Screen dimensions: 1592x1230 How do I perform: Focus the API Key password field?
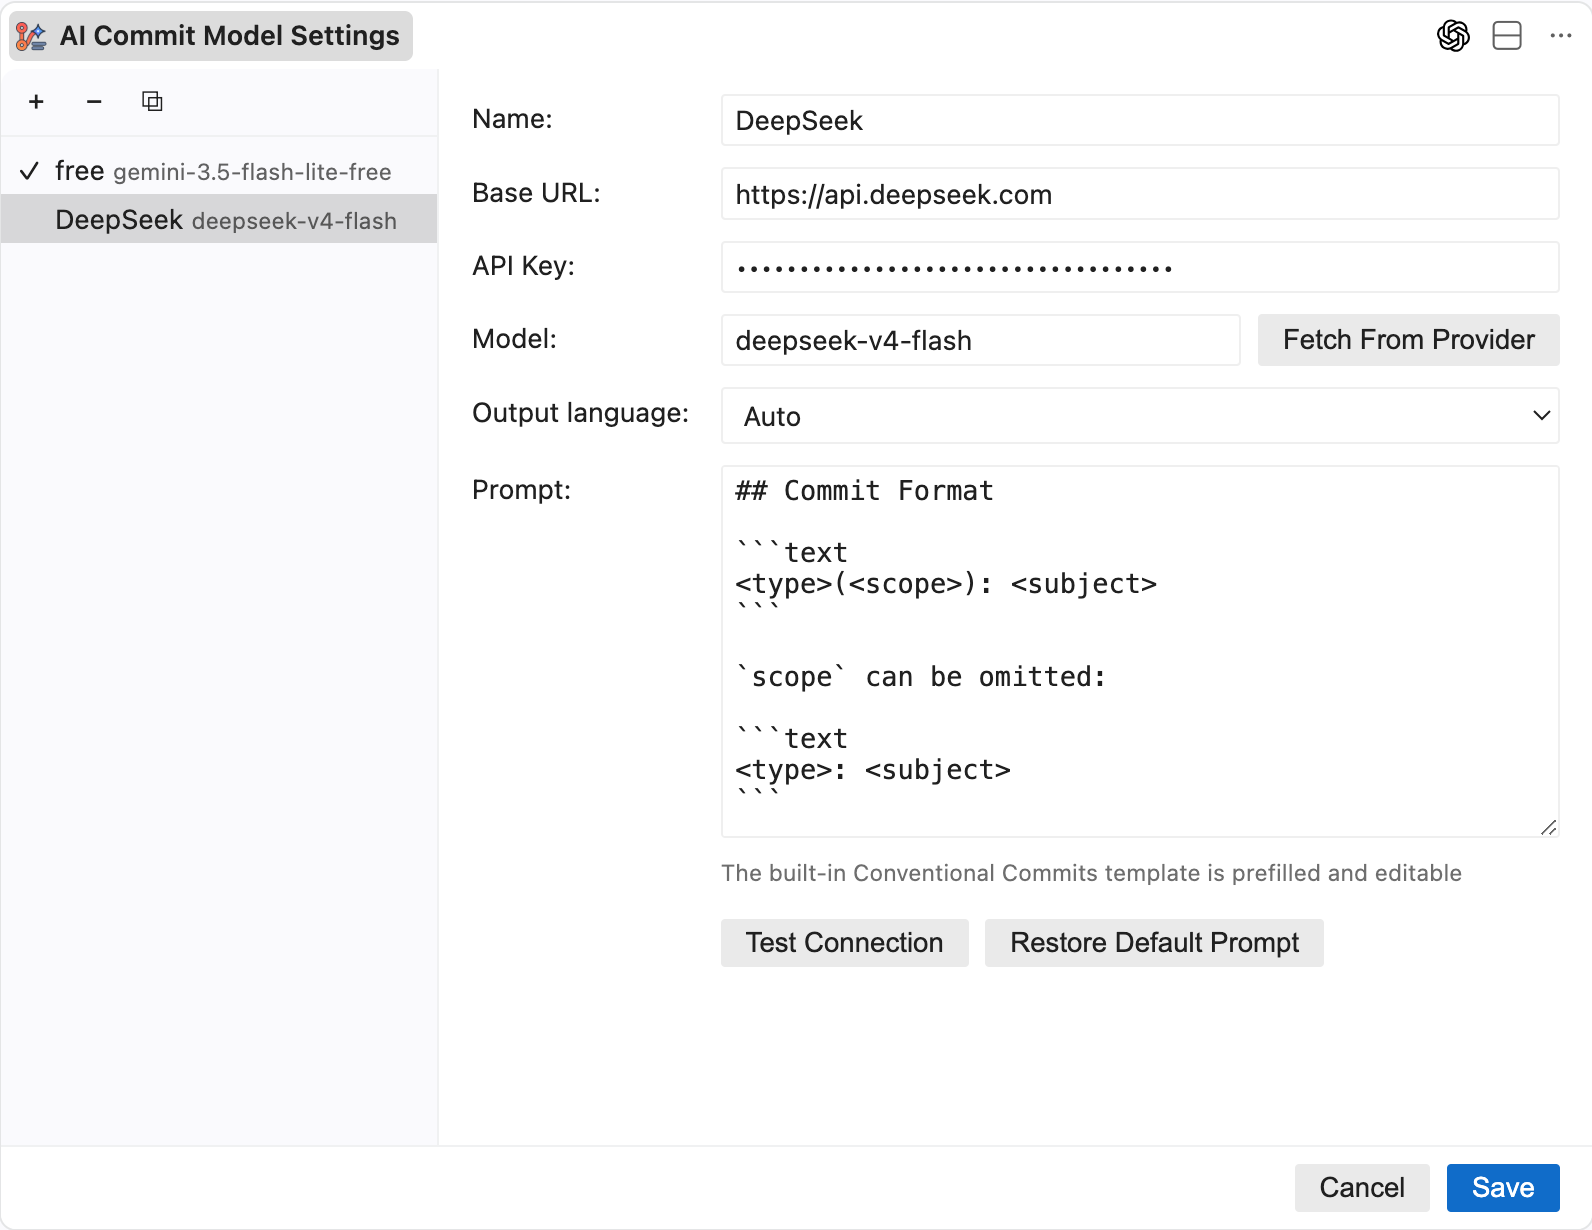pyautogui.click(x=1140, y=267)
